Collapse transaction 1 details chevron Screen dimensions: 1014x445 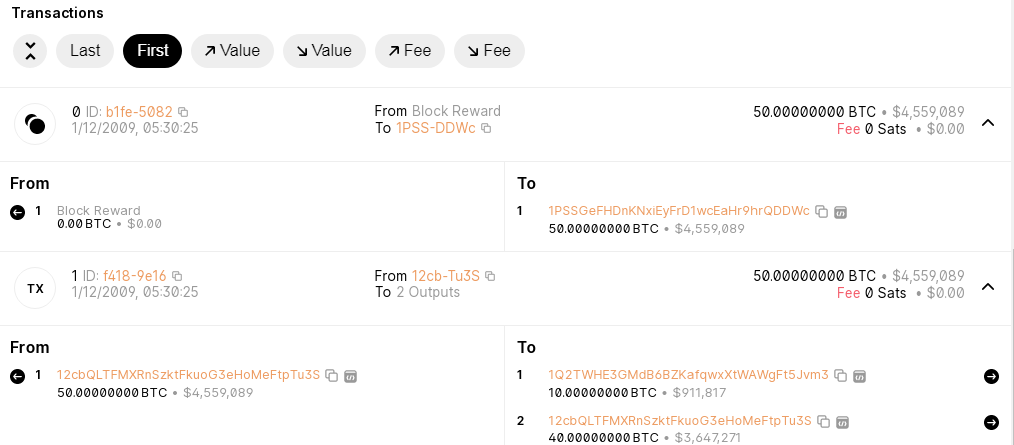(x=988, y=287)
